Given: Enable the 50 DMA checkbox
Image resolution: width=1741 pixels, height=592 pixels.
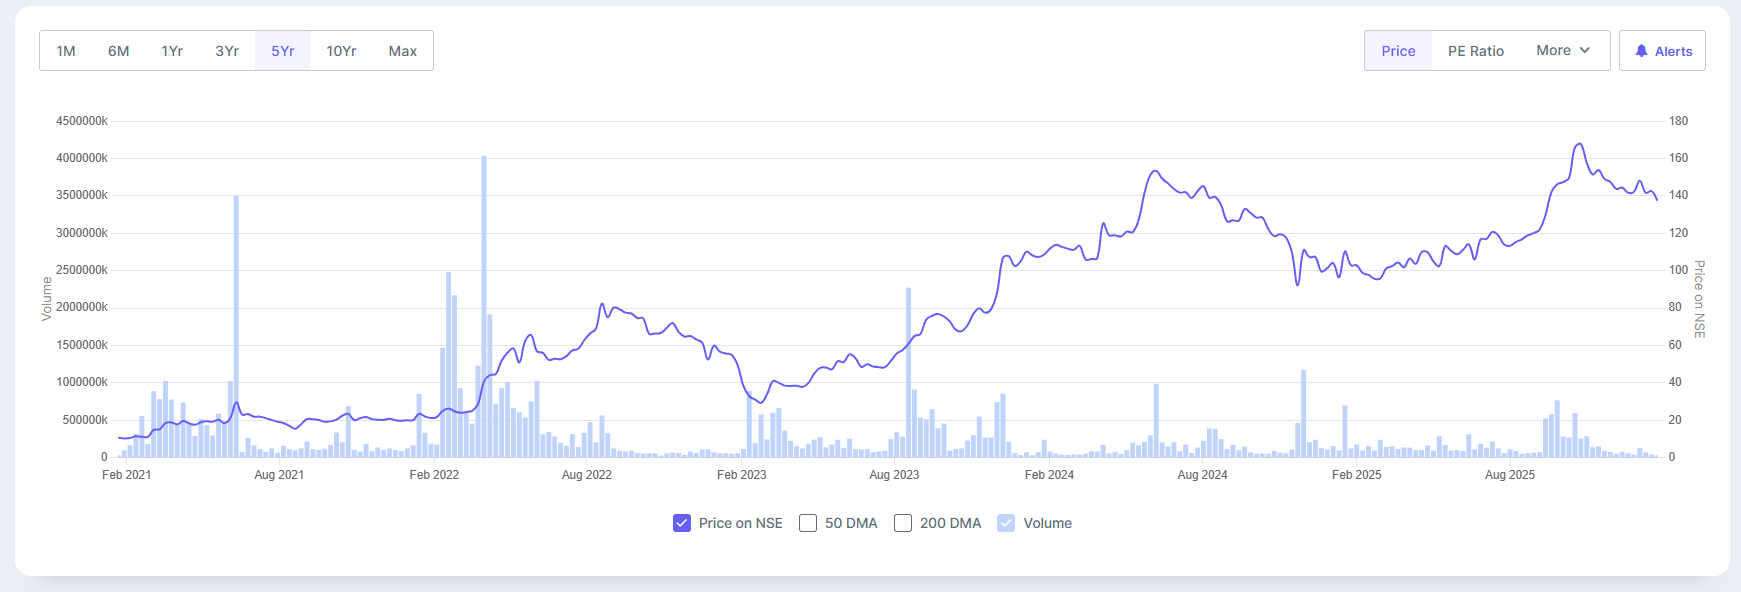Looking at the screenshot, I should [808, 523].
